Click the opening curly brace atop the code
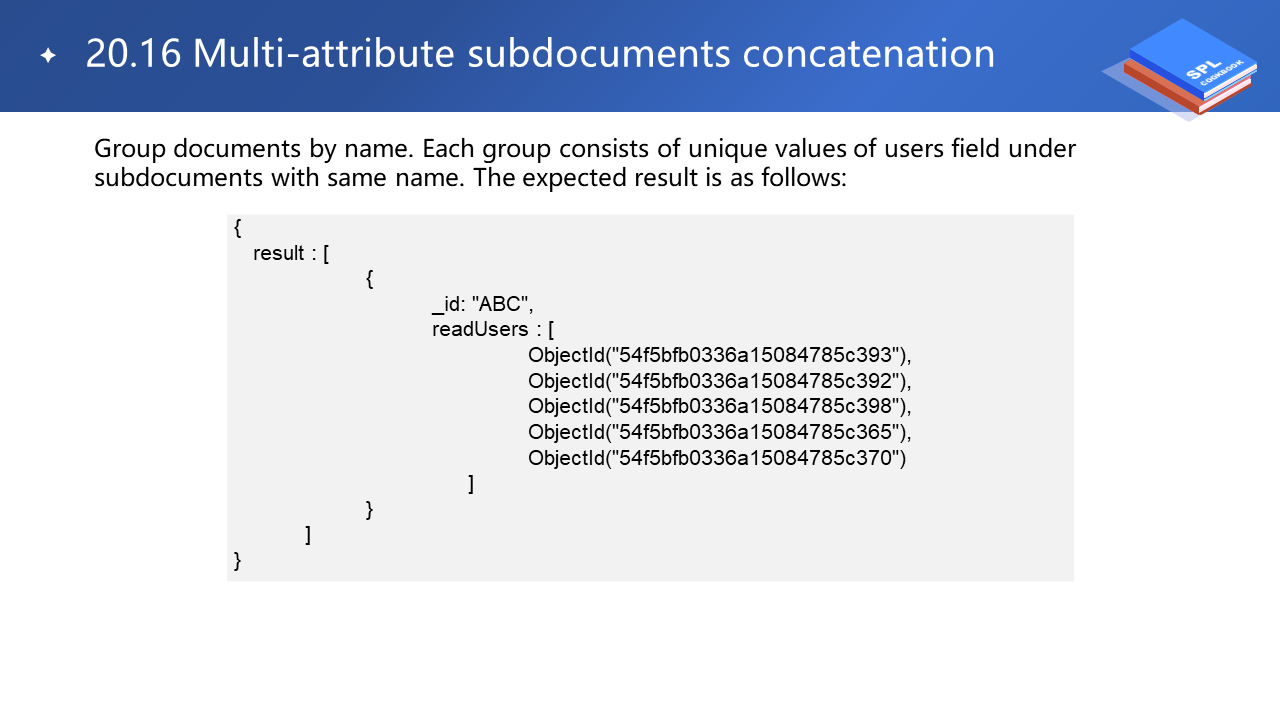Image resolution: width=1280 pixels, height=720 pixels. pyautogui.click(x=238, y=228)
